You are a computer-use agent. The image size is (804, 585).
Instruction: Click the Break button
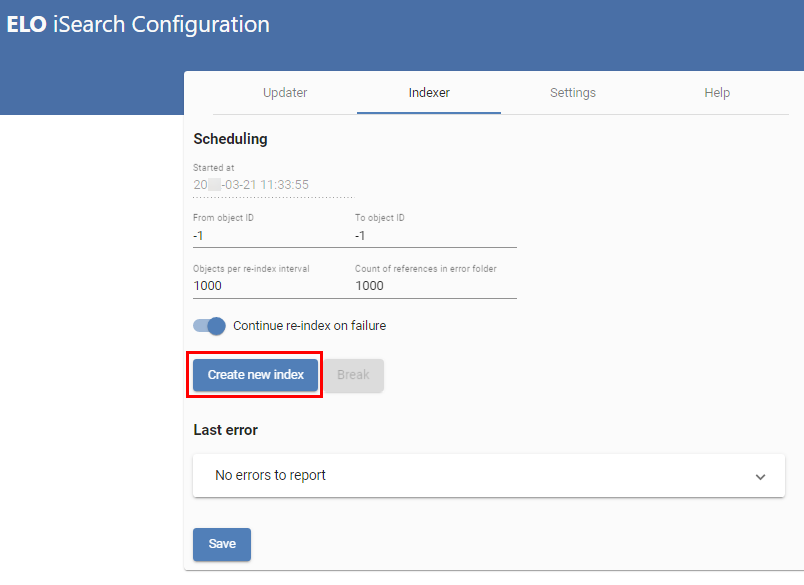pos(353,375)
